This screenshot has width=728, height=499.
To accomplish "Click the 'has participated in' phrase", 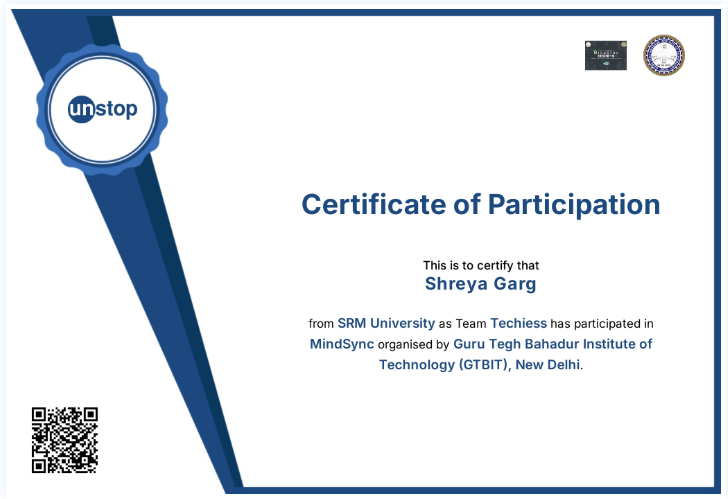I will click(x=602, y=324).
